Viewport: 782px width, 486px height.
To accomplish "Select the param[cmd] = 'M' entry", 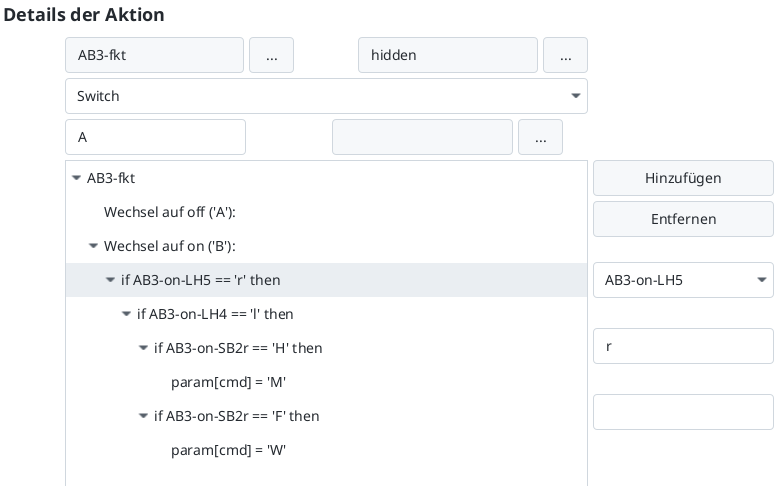I will point(229,382).
